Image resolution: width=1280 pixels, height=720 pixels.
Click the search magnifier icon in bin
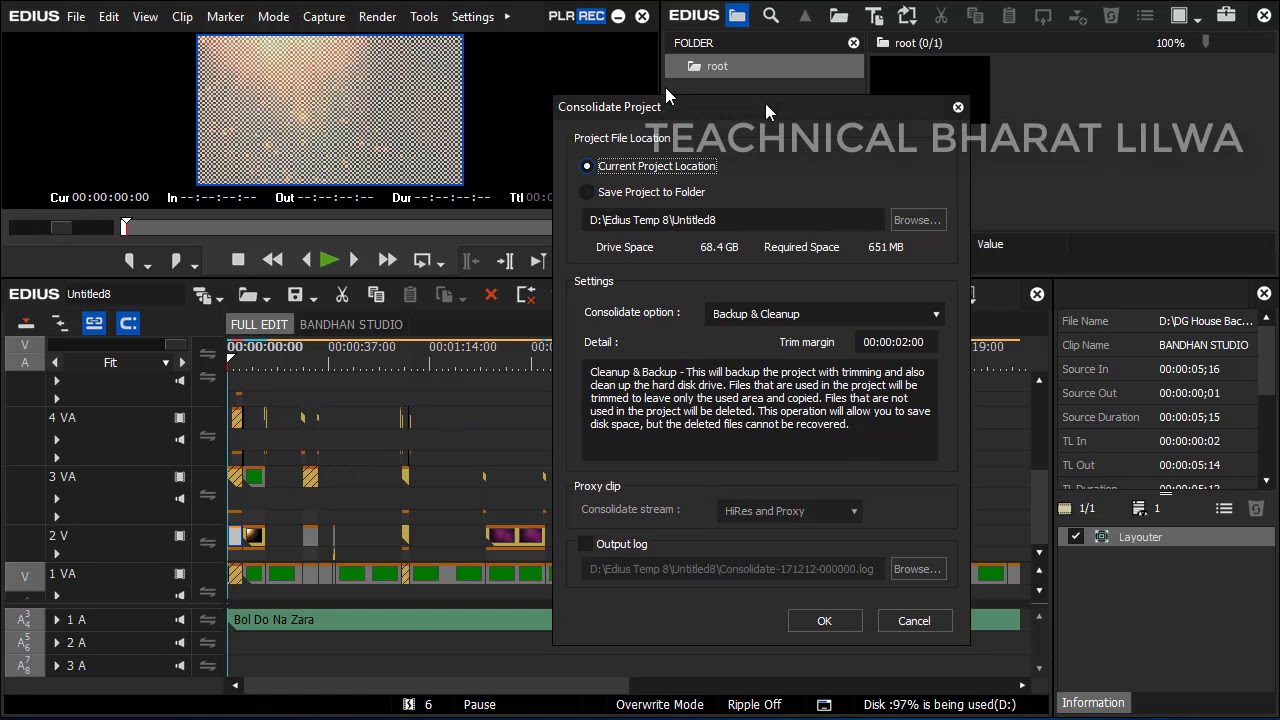point(771,16)
